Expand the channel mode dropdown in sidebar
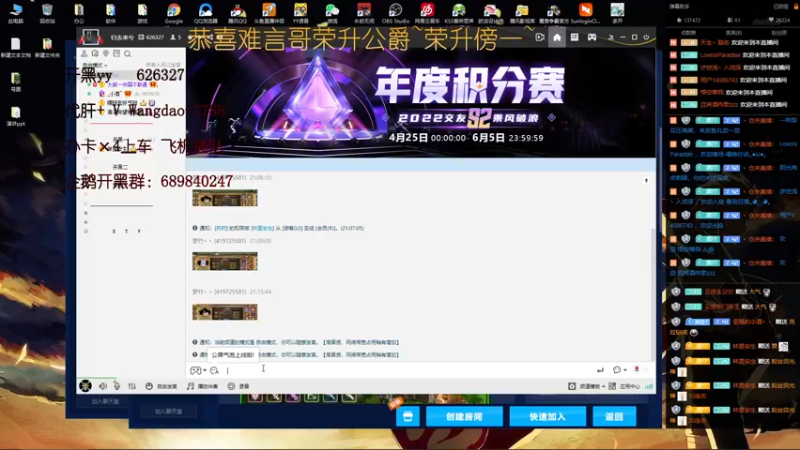800x450 pixels. [95, 65]
